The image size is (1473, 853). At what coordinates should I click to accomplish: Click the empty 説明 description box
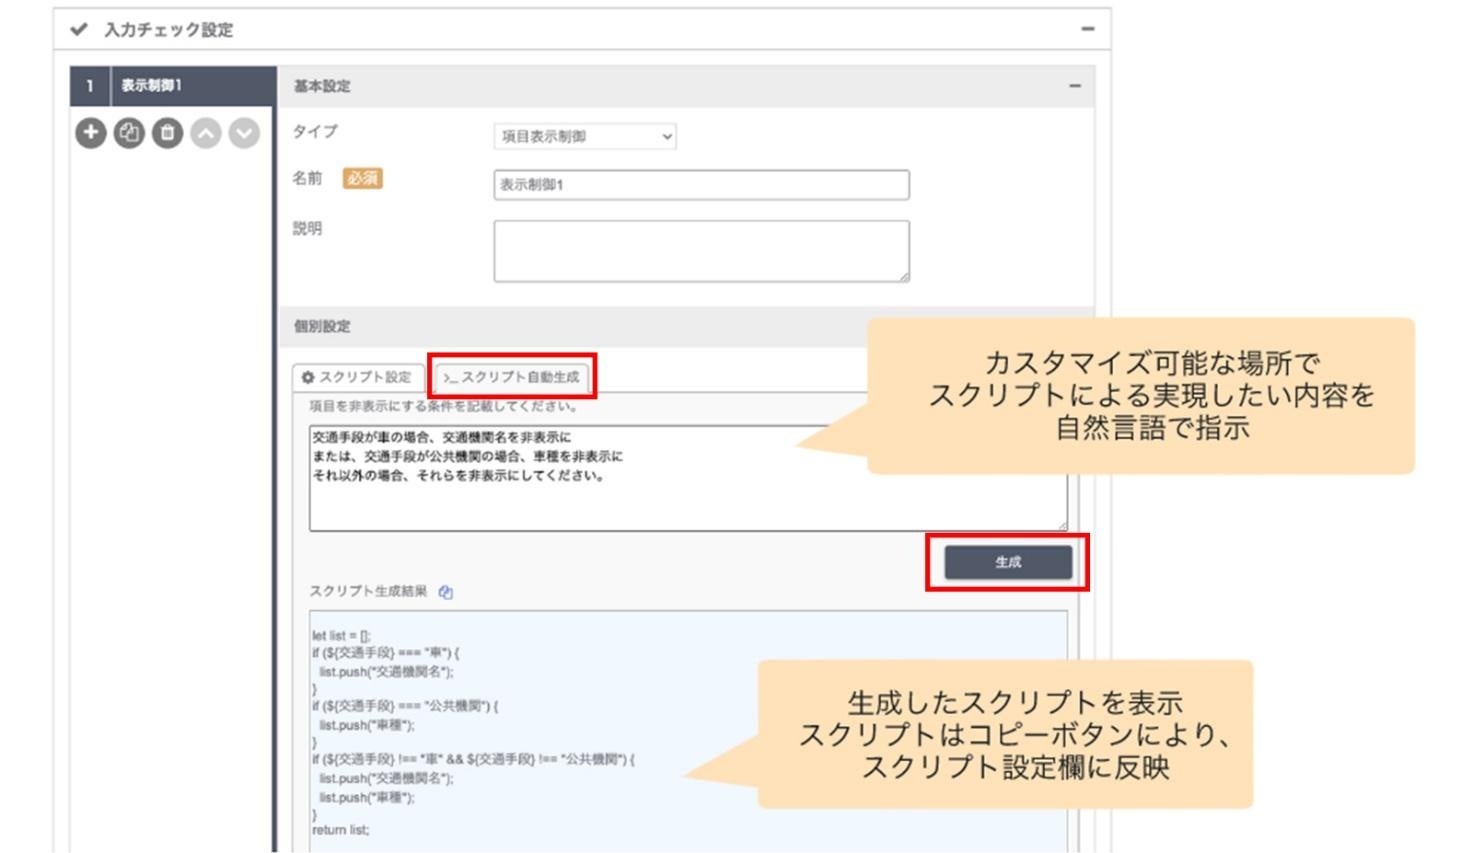[700, 248]
